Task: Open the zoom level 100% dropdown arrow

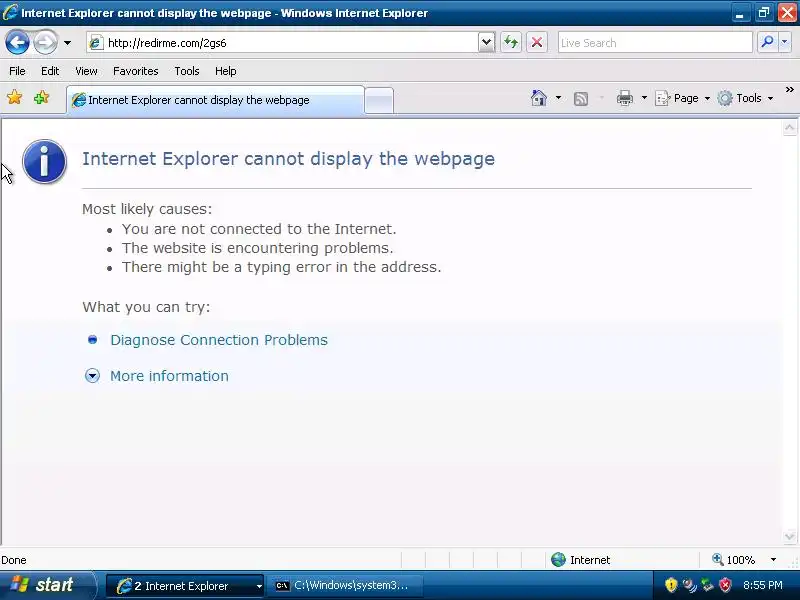Action: pyautogui.click(x=773, y=560)
